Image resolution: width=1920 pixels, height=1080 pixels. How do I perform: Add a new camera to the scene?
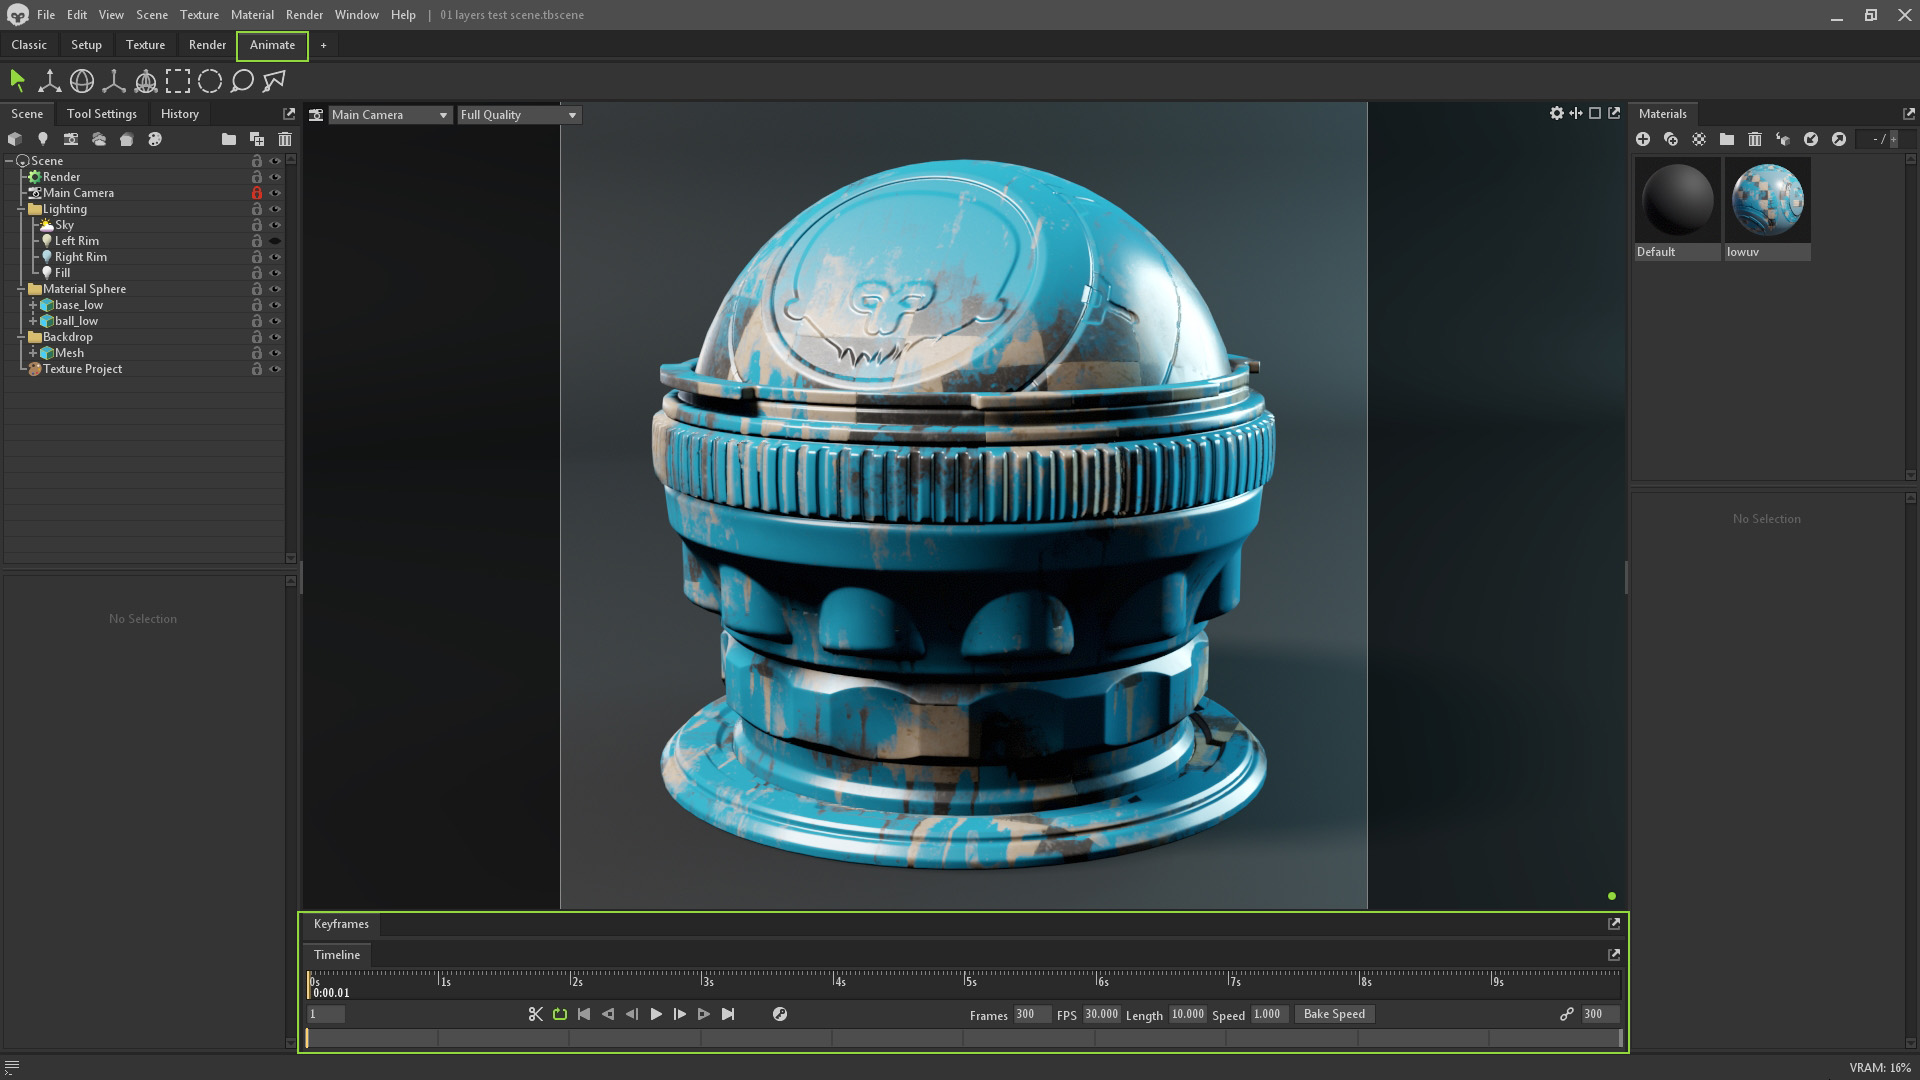[x=71, y=139]
